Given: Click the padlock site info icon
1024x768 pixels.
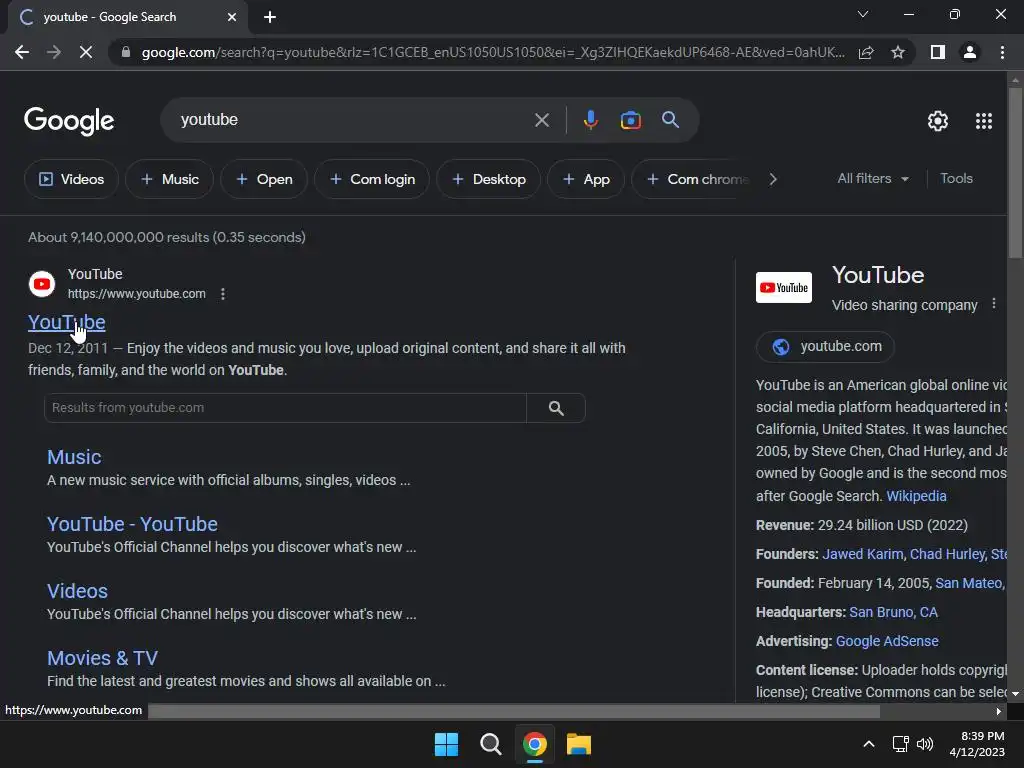Looking at the screenshot, I should pyautogui.click(x=125, y=52).
